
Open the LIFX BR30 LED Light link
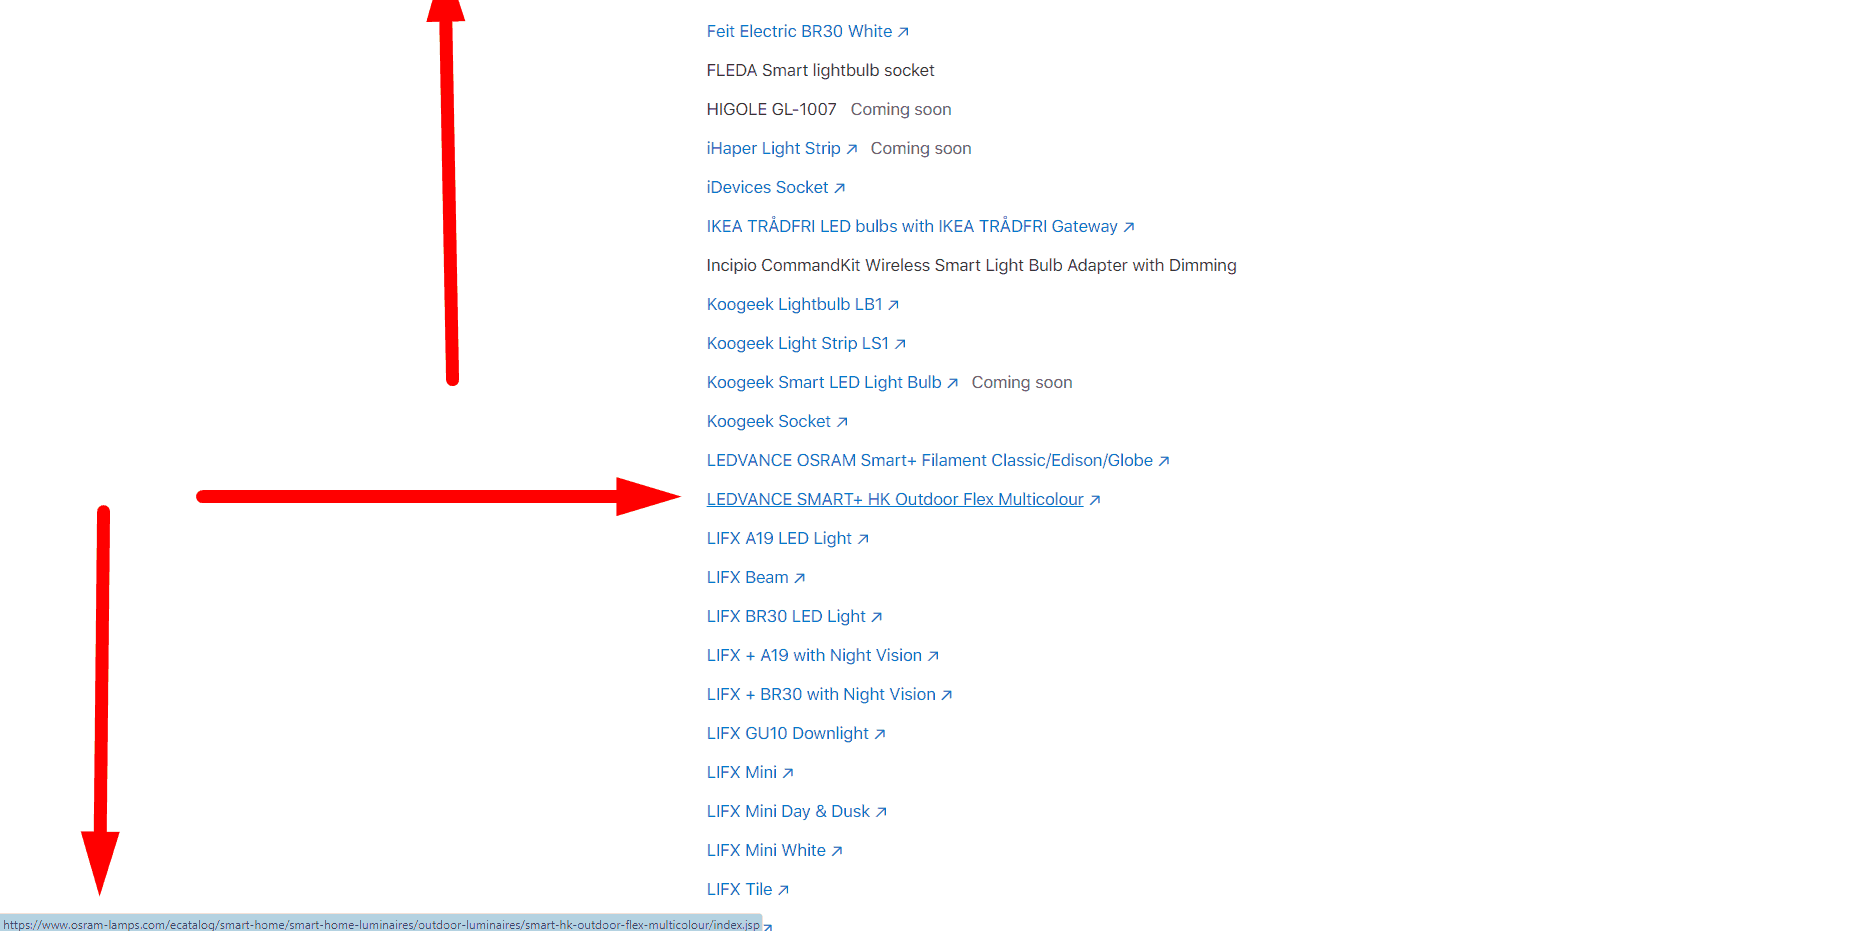coord(786,616)
